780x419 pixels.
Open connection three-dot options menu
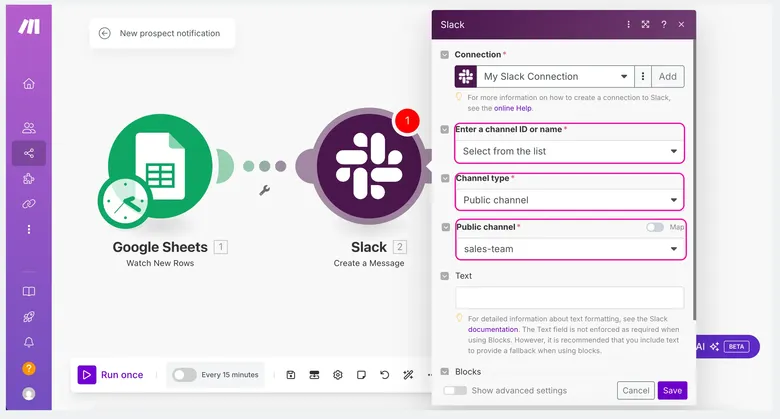[x=643, y=76]
